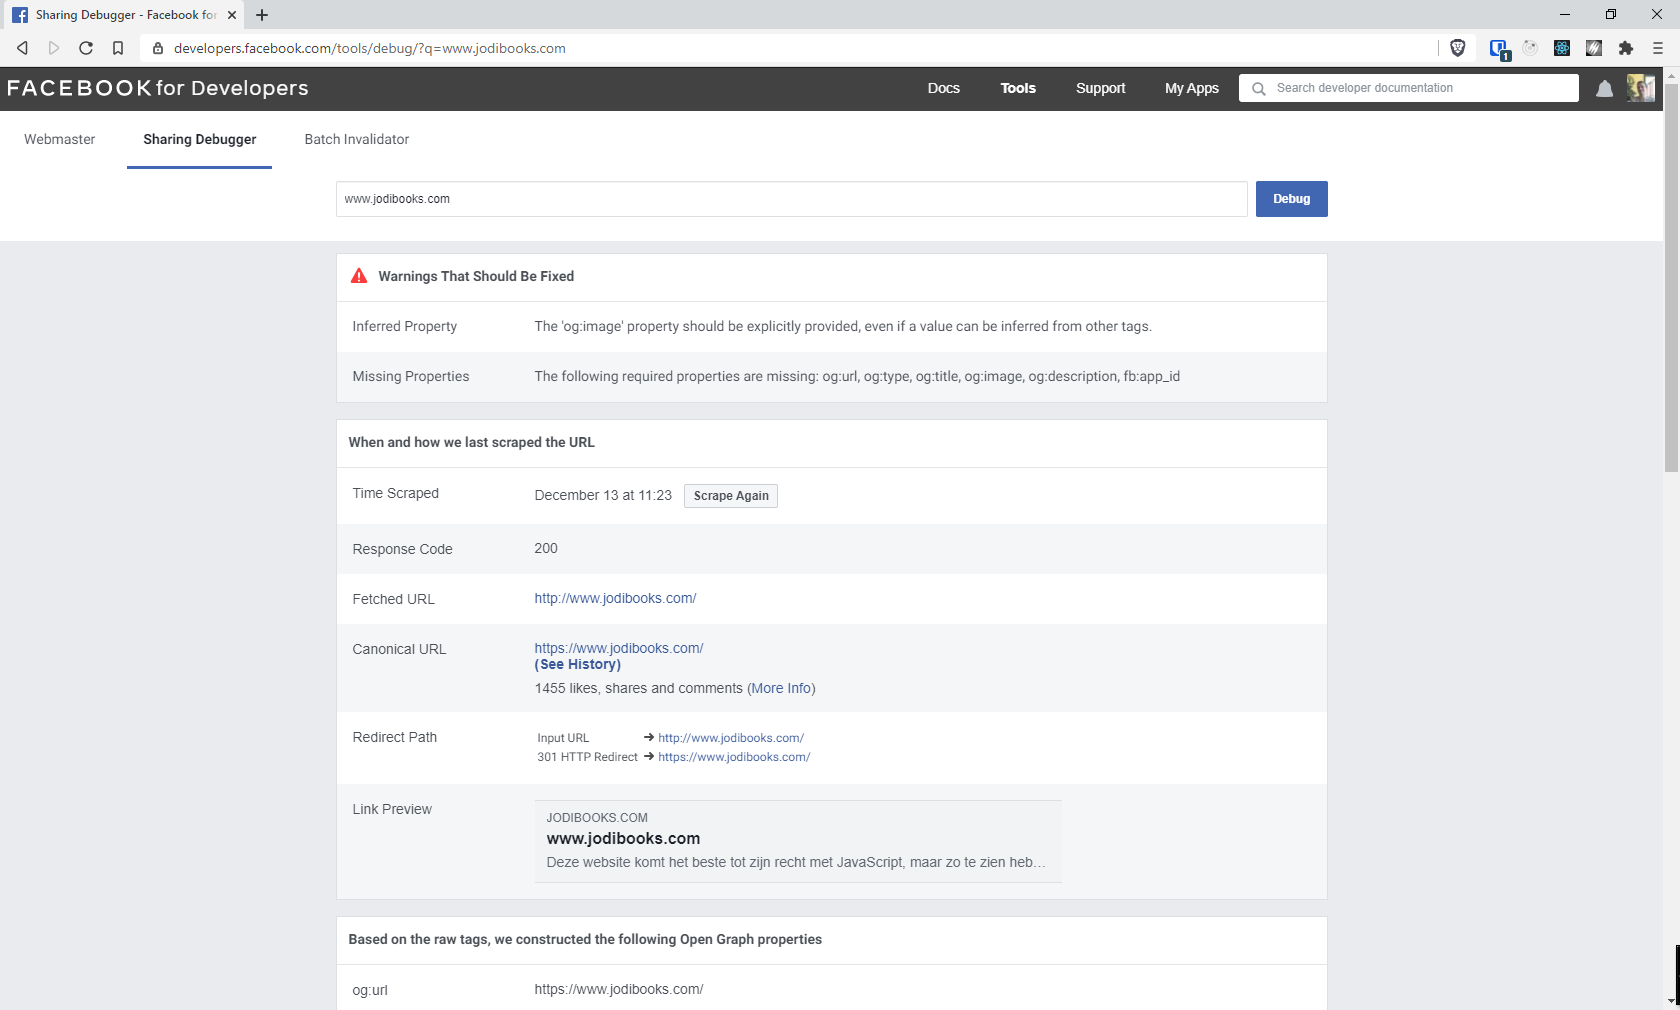The image size is (1680, 1010).
Task: Select 'December 13 at 11:23' time text
Action: (x=603, y=495)
